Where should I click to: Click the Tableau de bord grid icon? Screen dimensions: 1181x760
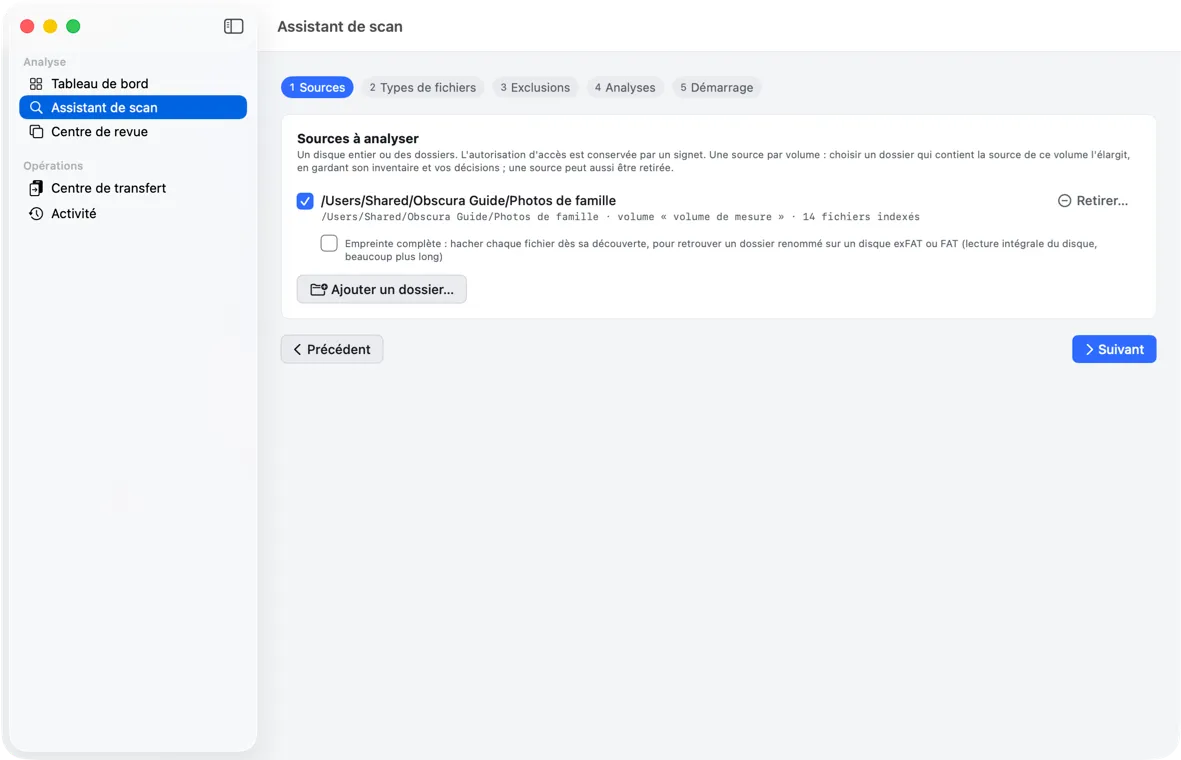coord(36,84)
